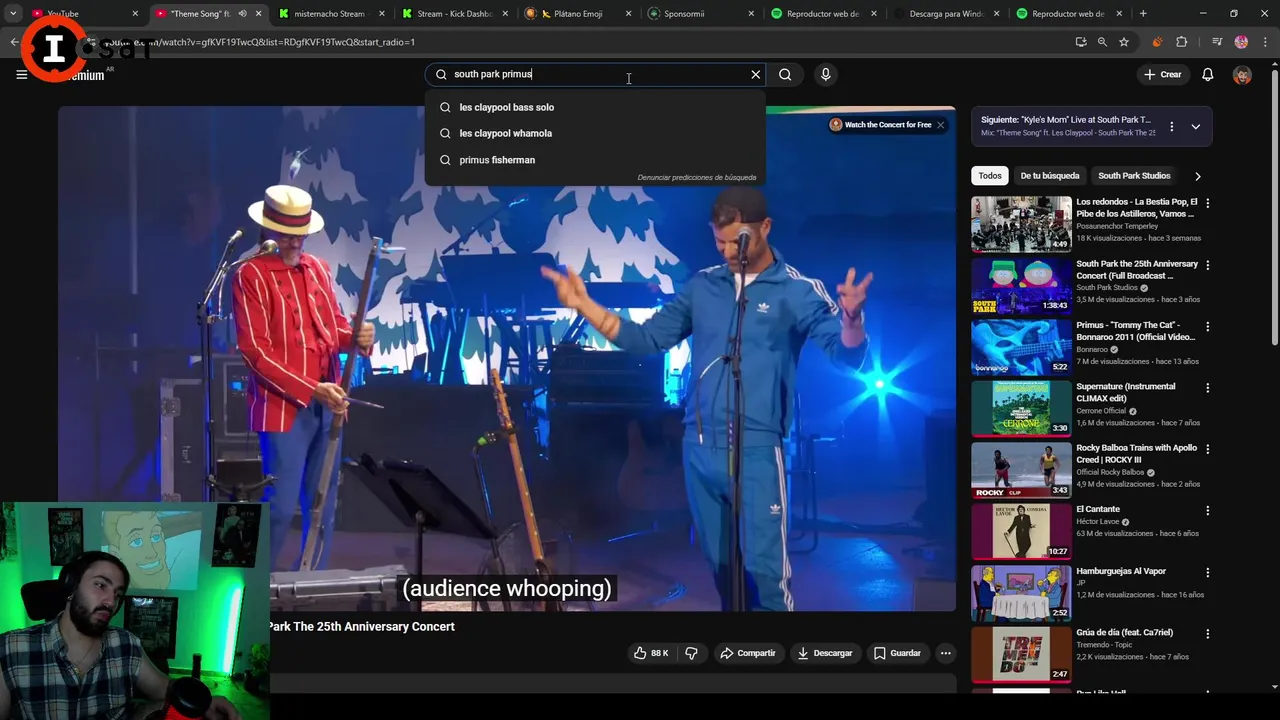Click the zoom magnifier icon in address bar
This screenshot has height=720, width=1280.
click(1102, 42)
